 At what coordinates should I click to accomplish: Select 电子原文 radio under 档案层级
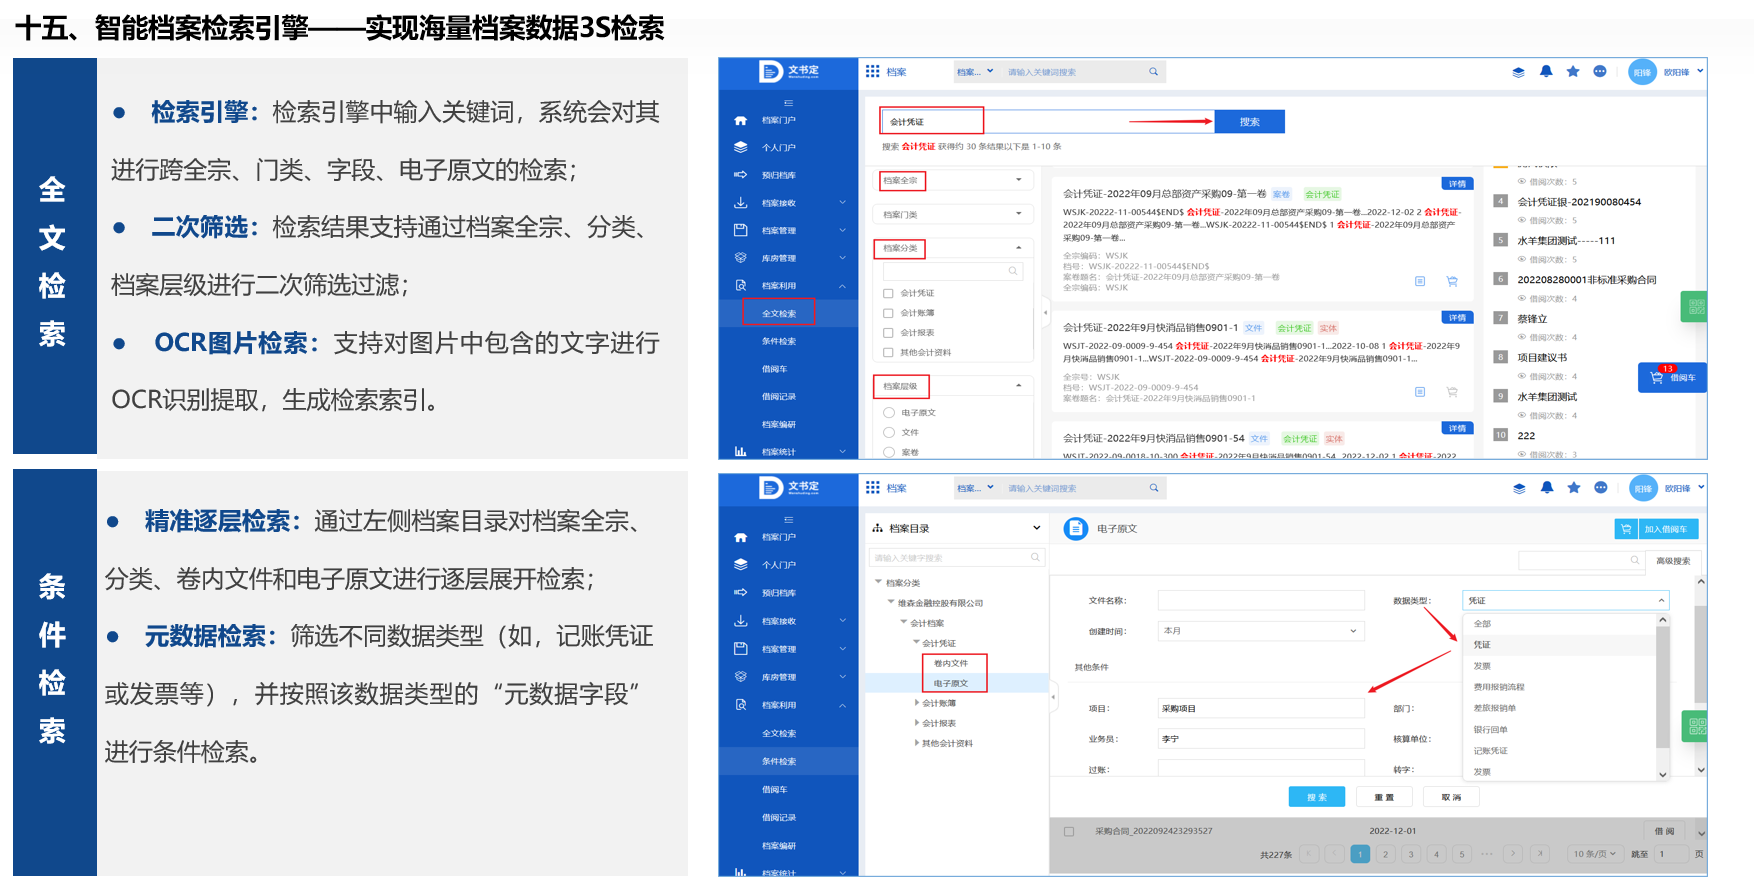888,412
